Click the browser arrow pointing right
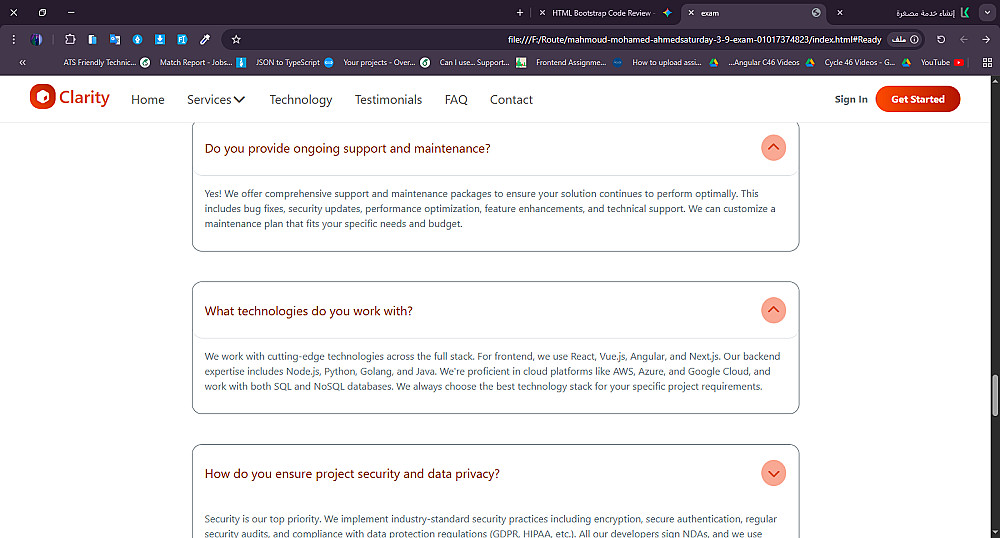The image size is (1000, 538). pyautogui.click(x=986, y=40)
